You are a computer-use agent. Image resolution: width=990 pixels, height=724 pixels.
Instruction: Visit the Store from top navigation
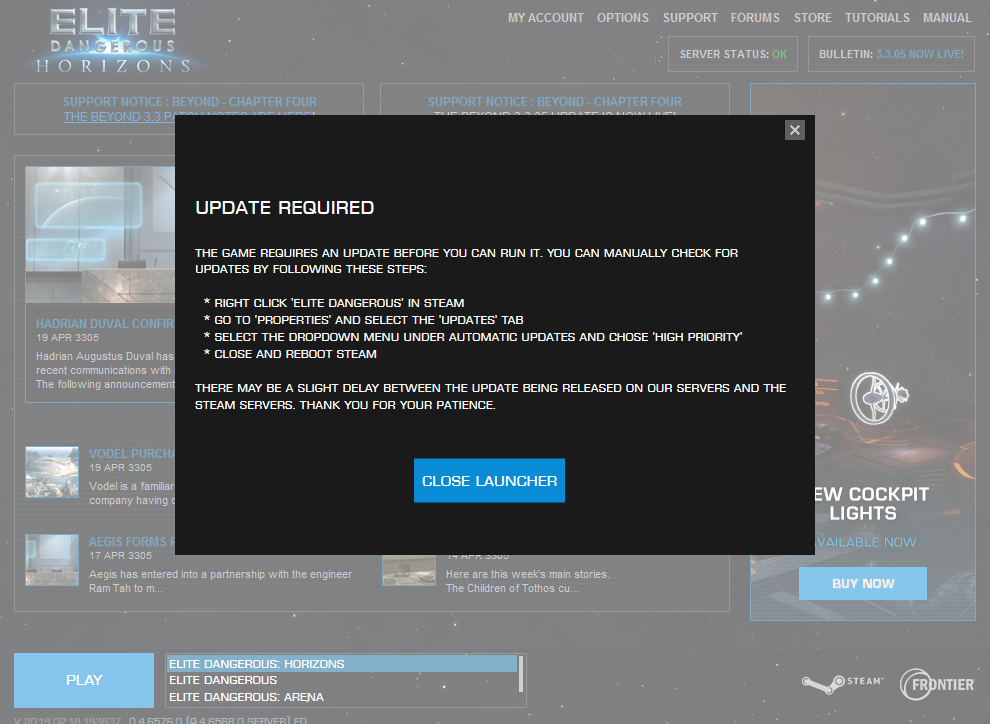coord(813,18)
